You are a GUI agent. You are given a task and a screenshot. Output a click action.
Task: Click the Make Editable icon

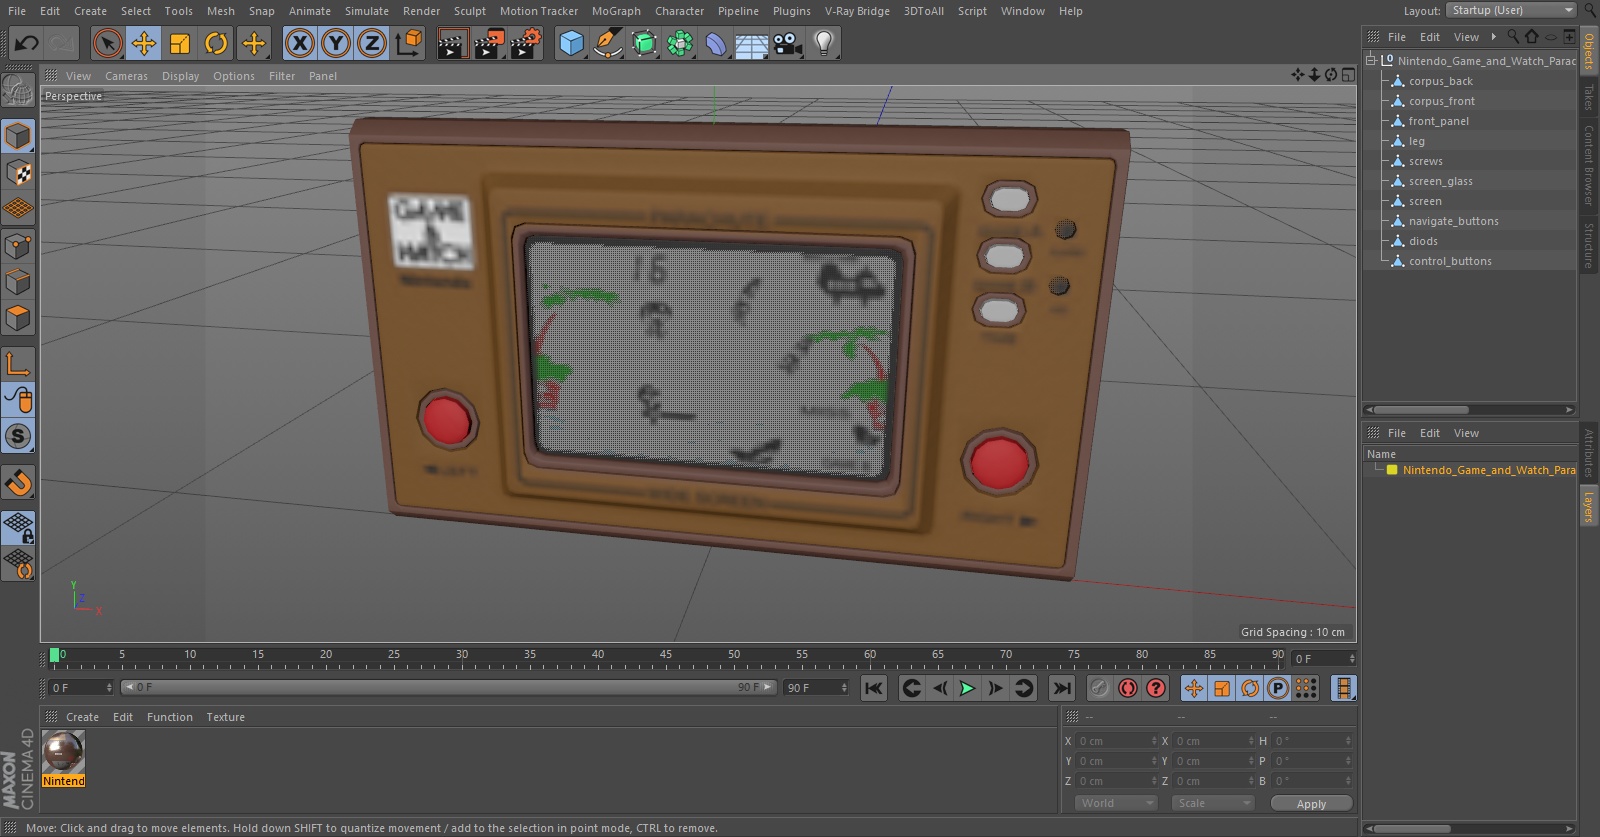coord(18,91)
